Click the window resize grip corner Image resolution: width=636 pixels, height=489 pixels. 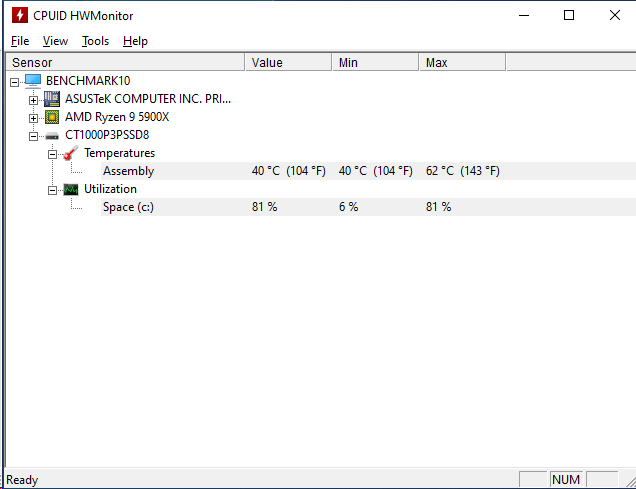click(x=630, y=482)
